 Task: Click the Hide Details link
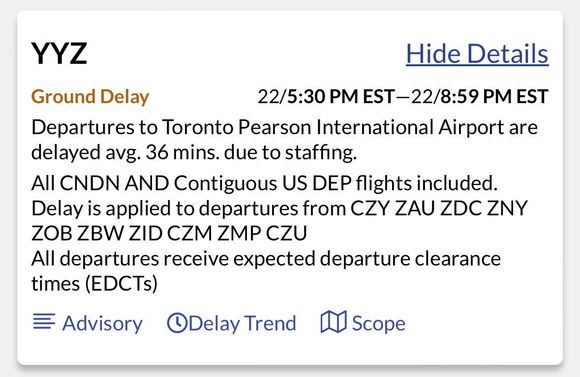(477, 54)
